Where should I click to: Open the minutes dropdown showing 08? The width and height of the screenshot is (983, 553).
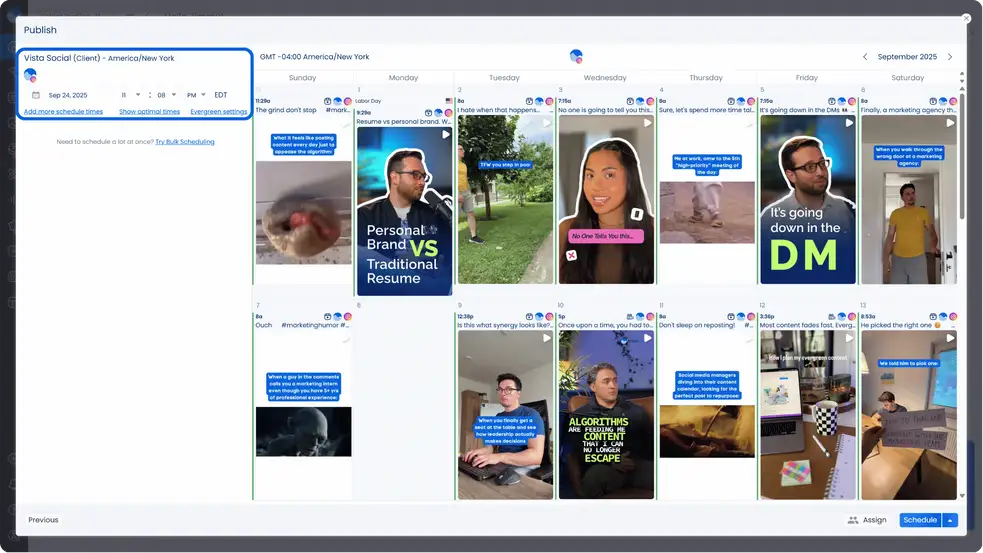(x=166, y=95)
